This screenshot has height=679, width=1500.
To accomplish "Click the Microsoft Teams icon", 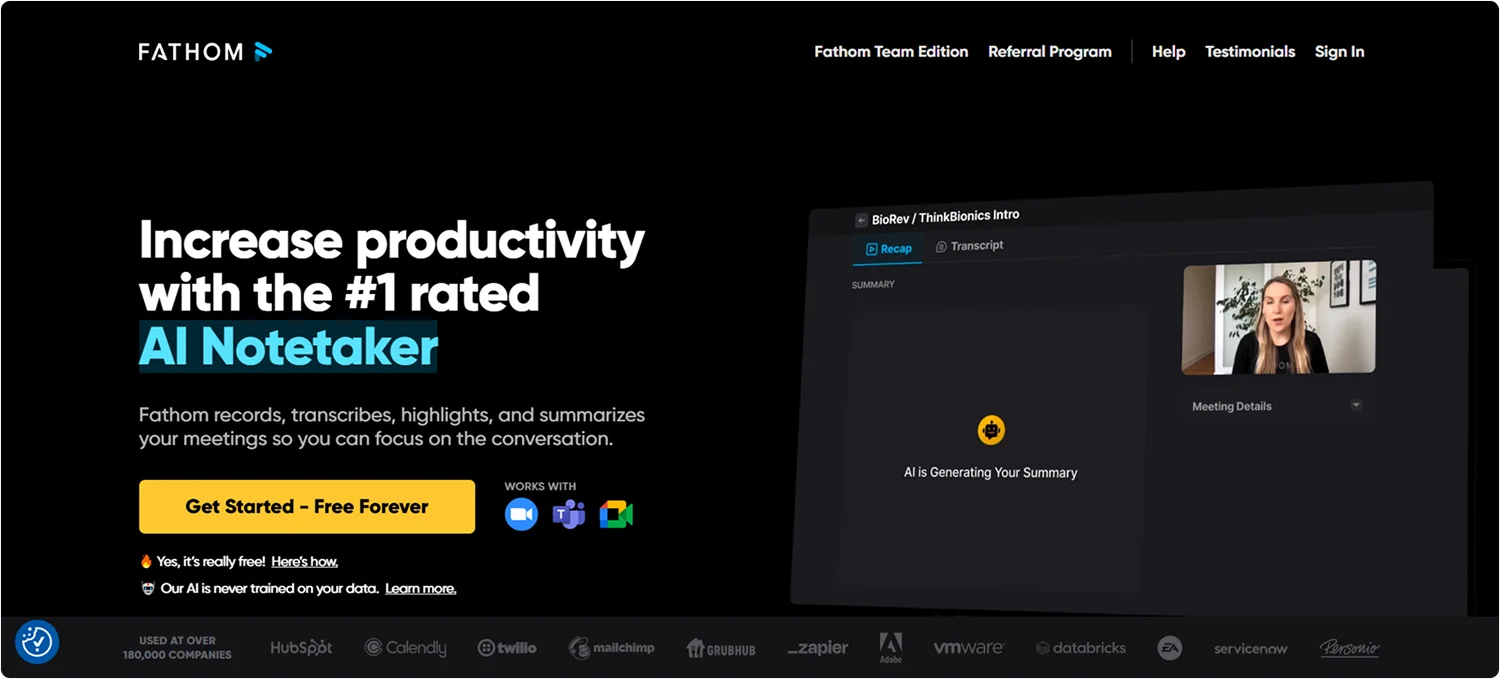I will click(568, 515).
